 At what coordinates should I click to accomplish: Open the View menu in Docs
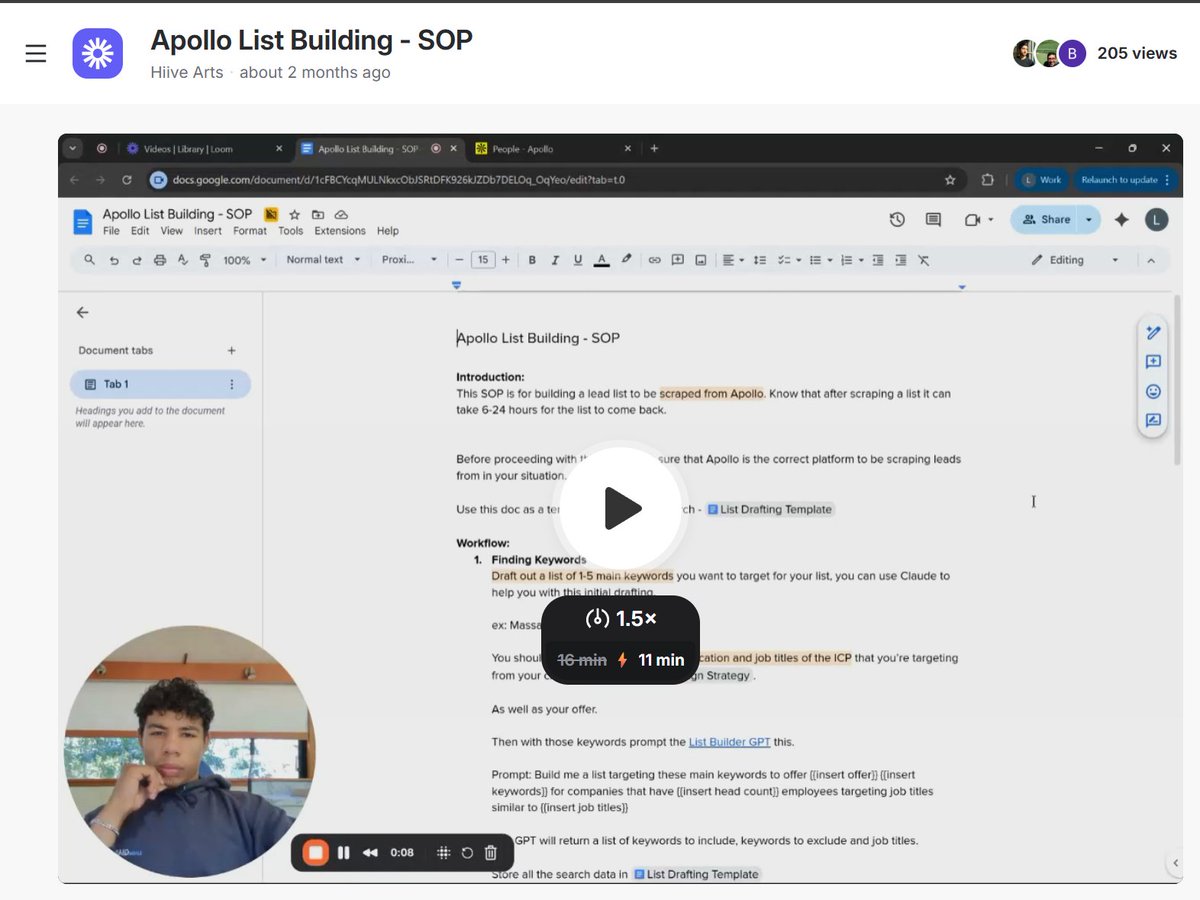(x=172, y=231)
